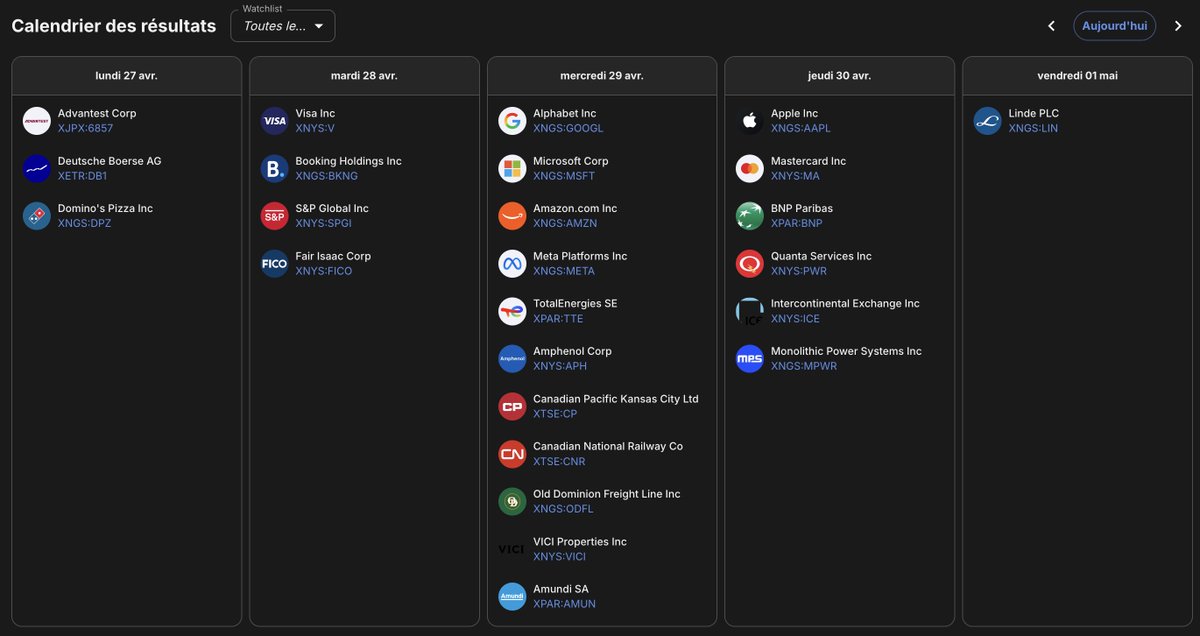Click the Amphenol logo icon
This screenshot has width=1200, height=636.
512,359
